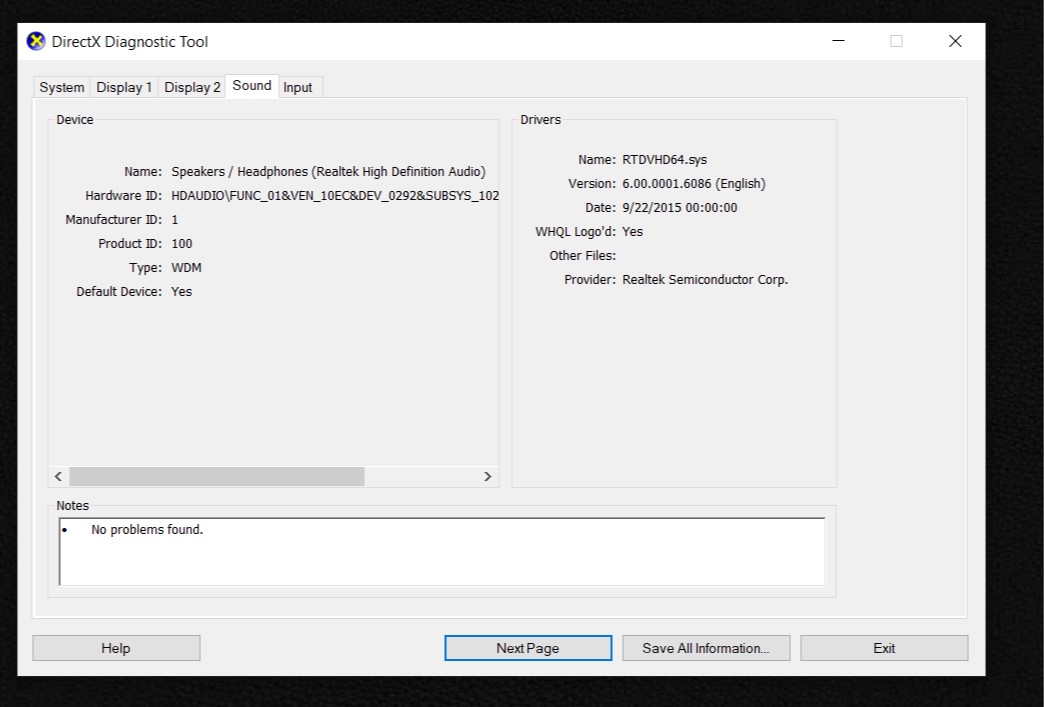
Task: Click the Exit button
Action: click(x=884, y=648)
